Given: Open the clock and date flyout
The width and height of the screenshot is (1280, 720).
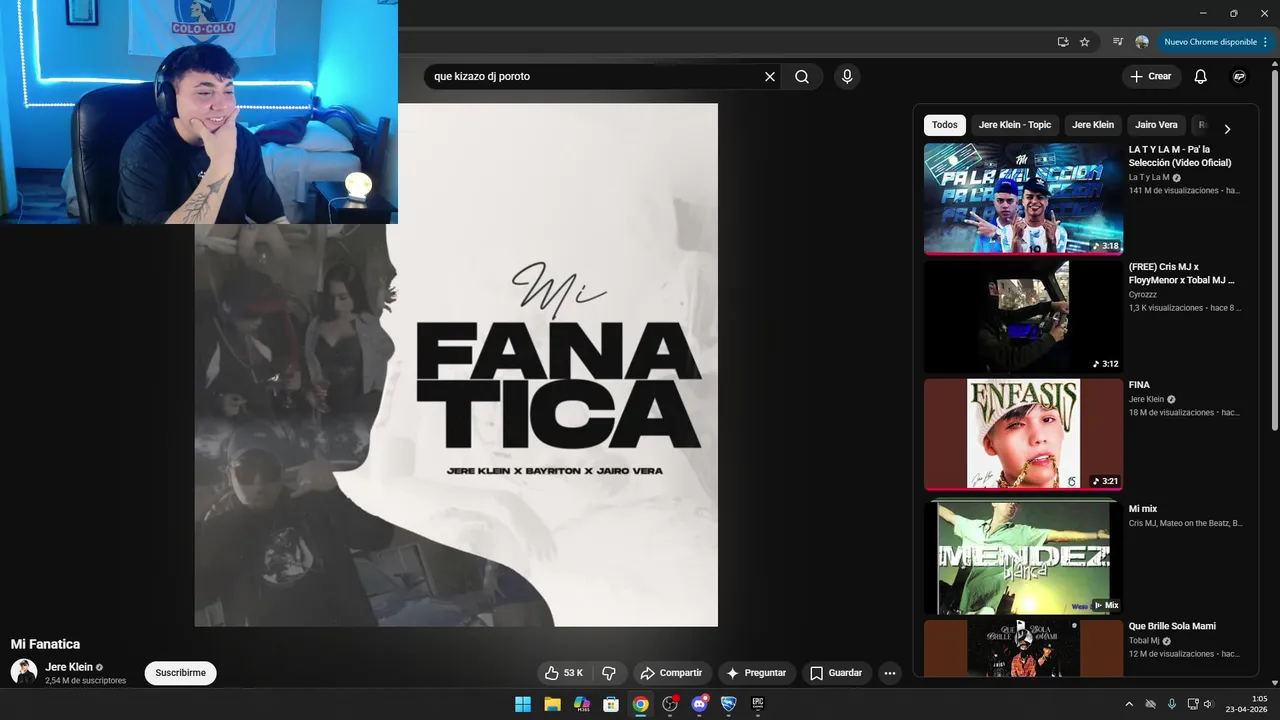Looking at the screenshot, I should [1245, 704].
